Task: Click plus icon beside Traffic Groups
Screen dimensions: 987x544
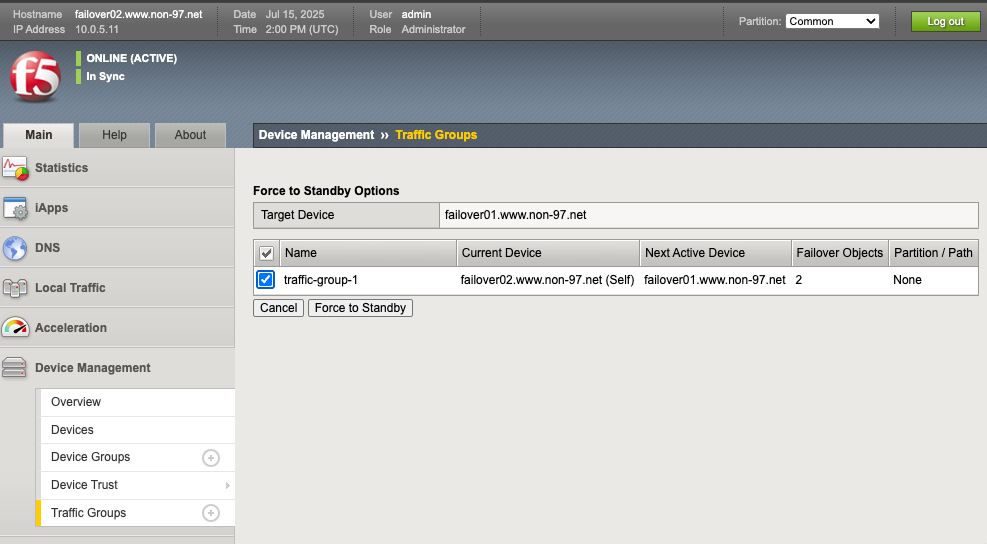Action: pos(211,513)
